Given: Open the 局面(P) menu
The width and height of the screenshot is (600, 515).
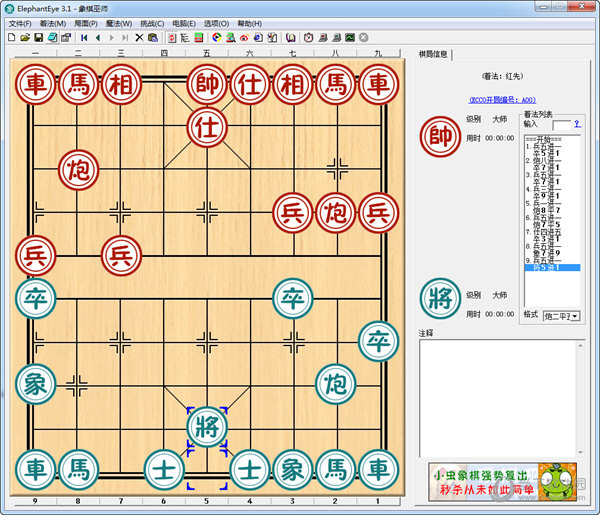Looking at the screenshot, I should (x=86, y=24).
